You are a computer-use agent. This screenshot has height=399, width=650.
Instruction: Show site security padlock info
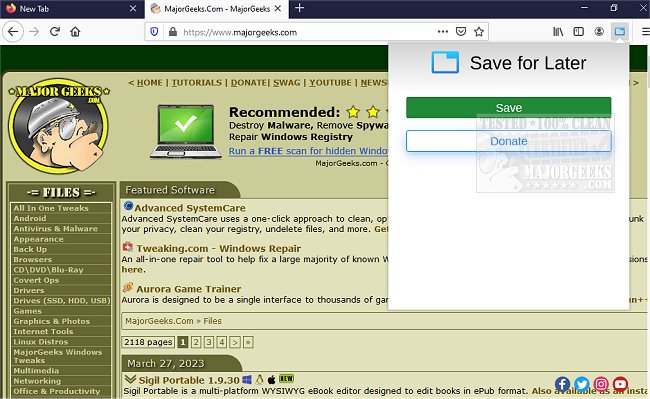(x=173, y=32)
